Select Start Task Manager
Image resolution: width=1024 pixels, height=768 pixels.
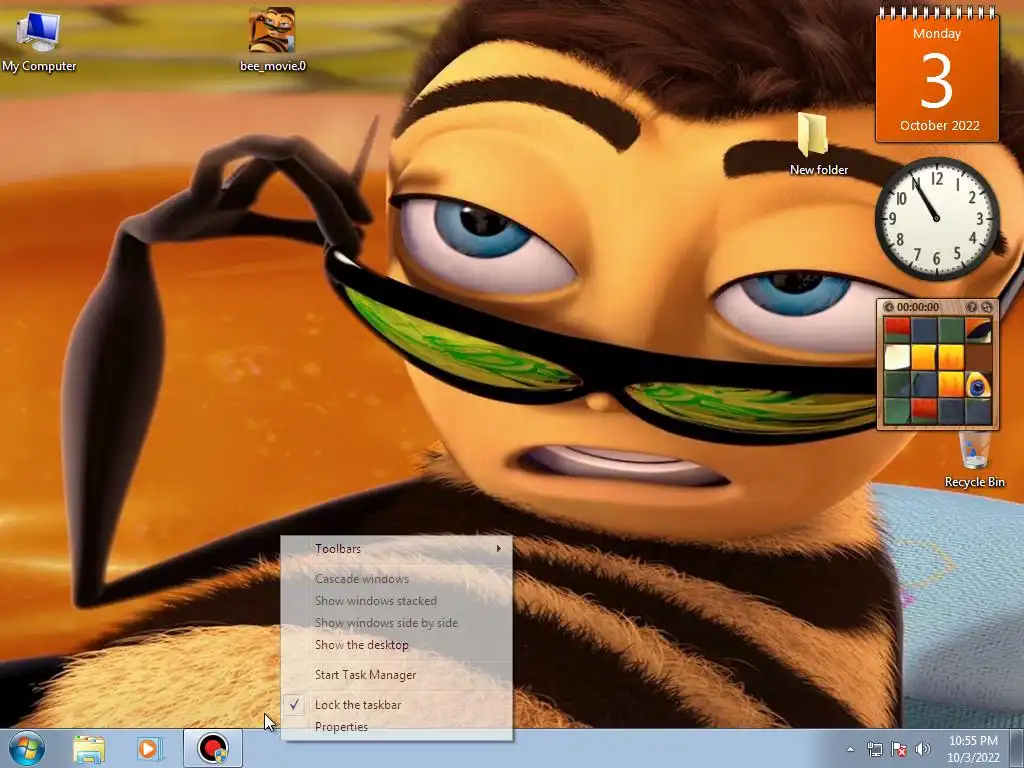[x=396, y=675]
